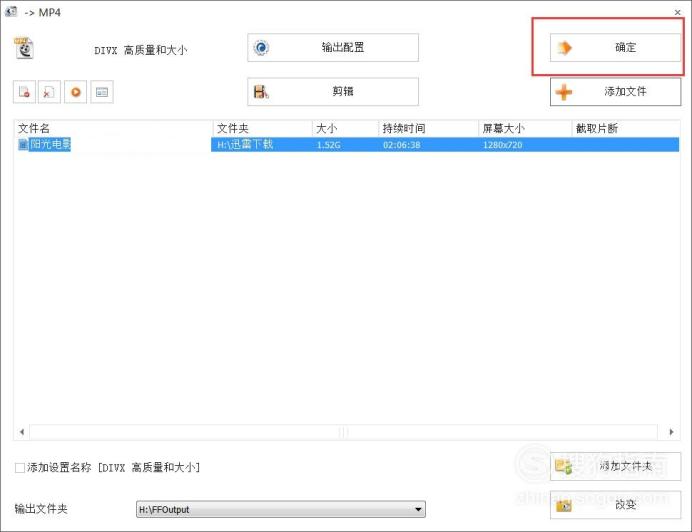Click the remove file toolbar icon
The height and width of the screenshot is (532, 692).
click(x=24, y=92)
